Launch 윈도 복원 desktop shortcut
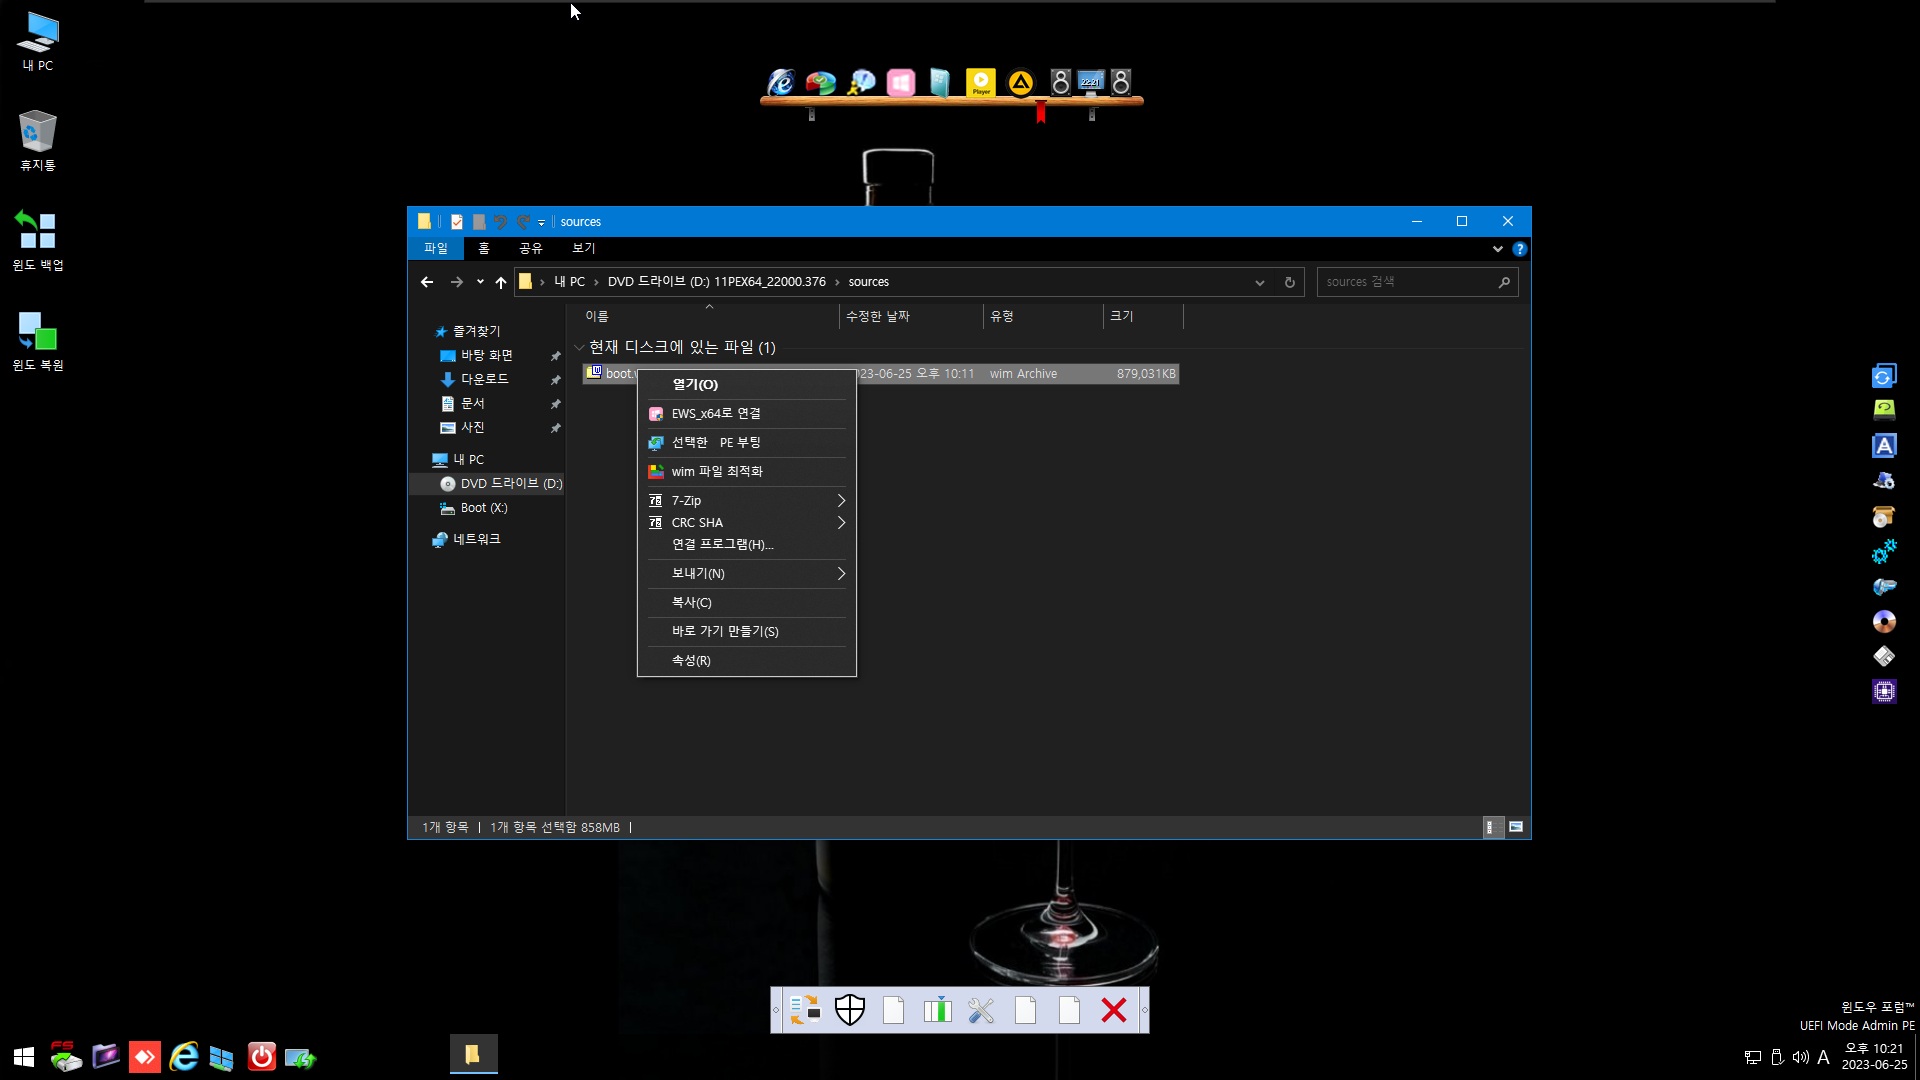This screenshot has height=1080, width=1920. tap(38, 340)
